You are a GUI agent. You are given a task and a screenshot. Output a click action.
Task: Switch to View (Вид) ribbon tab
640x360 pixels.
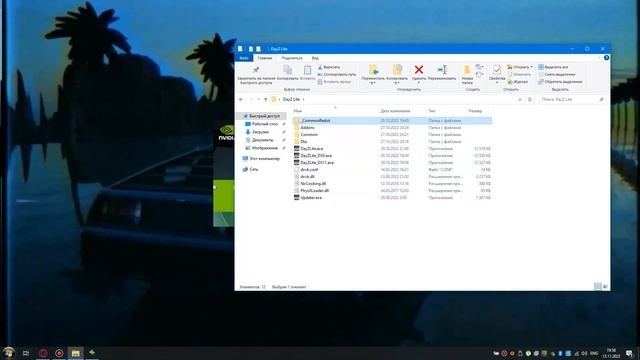click(x=315, y=58)
